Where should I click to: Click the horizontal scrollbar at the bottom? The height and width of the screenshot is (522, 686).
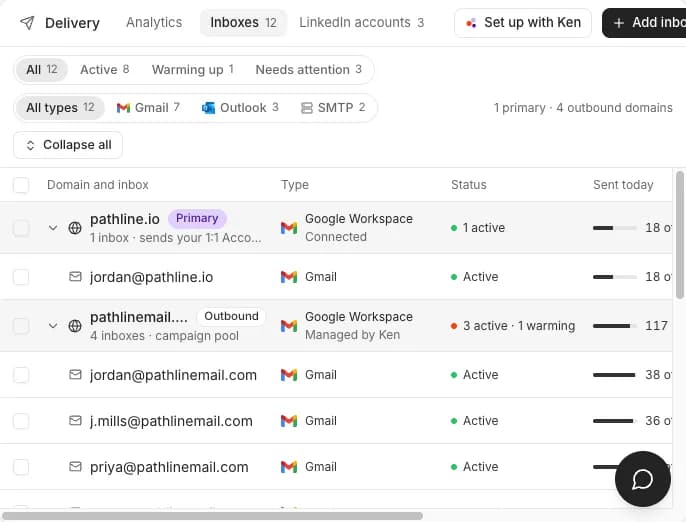[x=212, y=516]
